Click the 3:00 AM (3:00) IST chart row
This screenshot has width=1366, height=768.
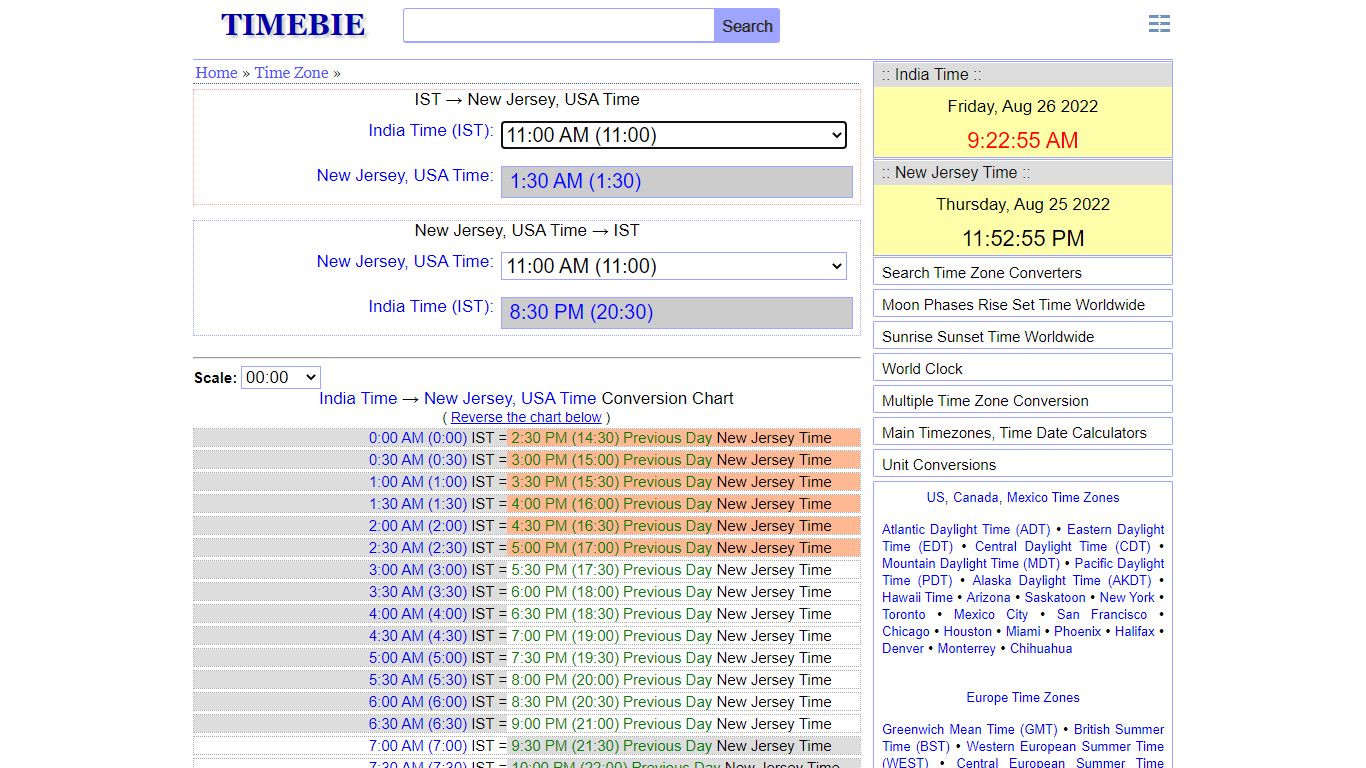point(527,570)
